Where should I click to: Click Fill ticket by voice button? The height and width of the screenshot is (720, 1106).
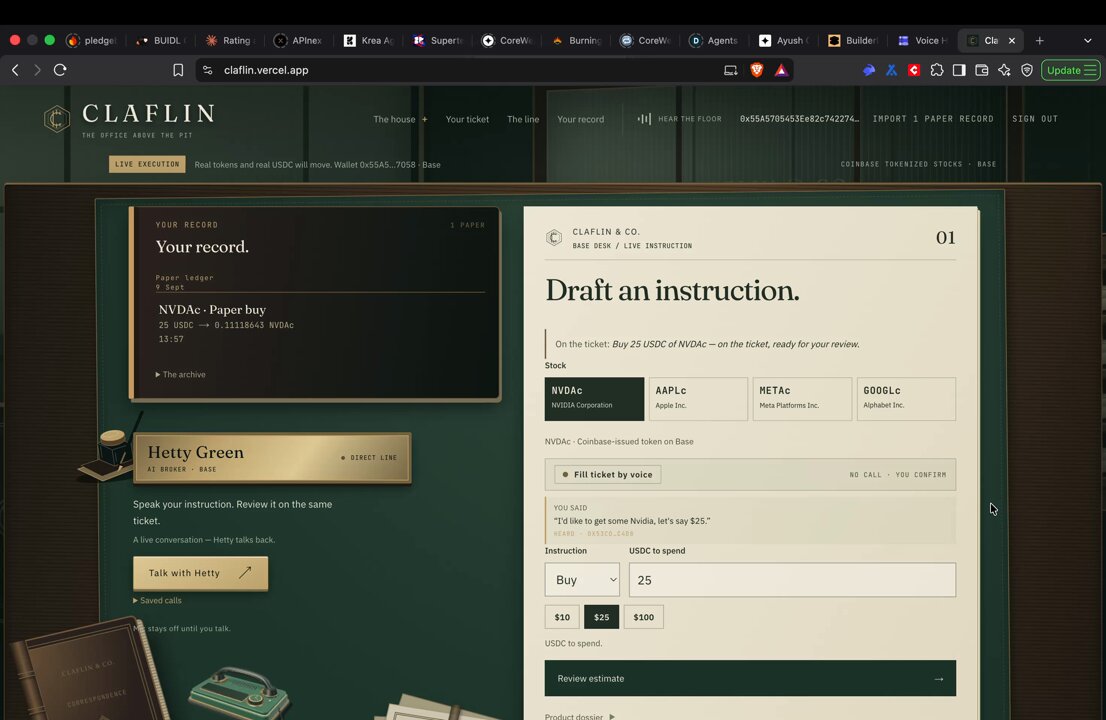tap(607, 475)
